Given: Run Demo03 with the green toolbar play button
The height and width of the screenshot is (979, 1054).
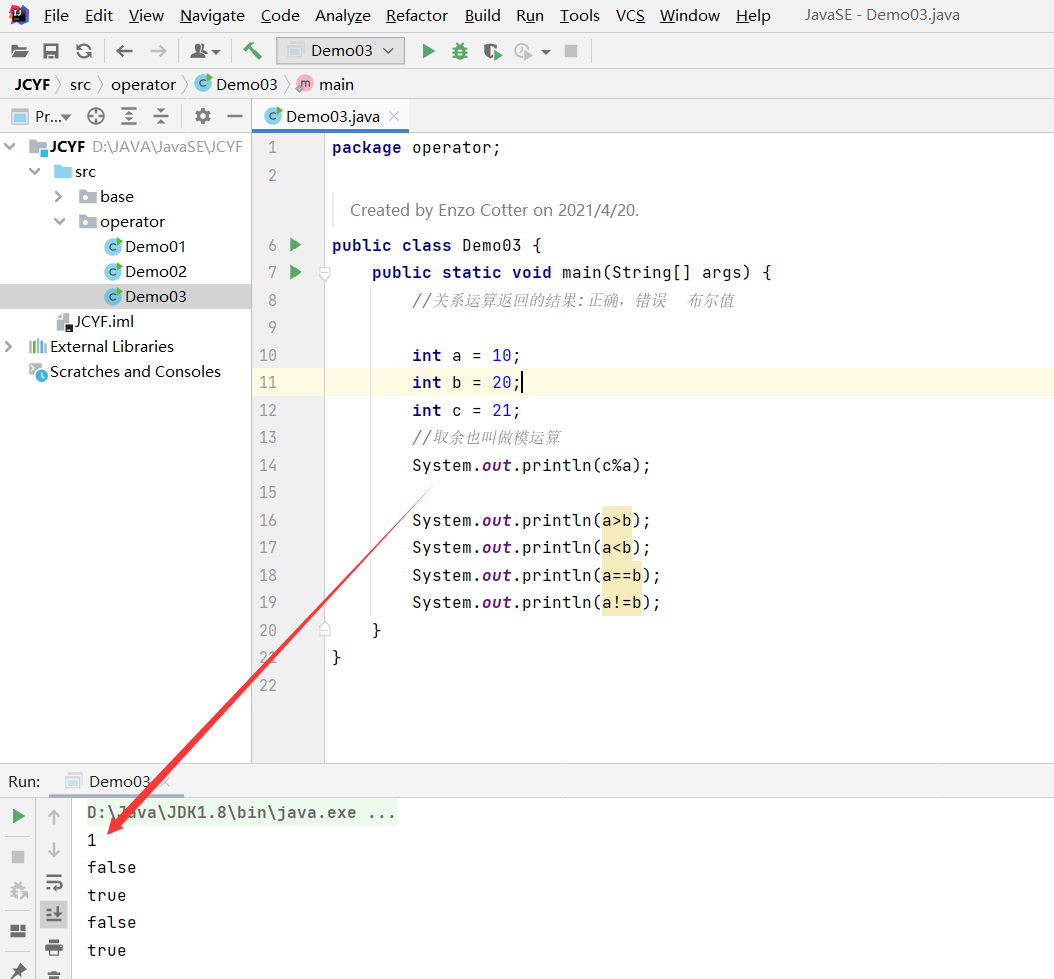Looking at the screenshot, I should pos(428,51).
